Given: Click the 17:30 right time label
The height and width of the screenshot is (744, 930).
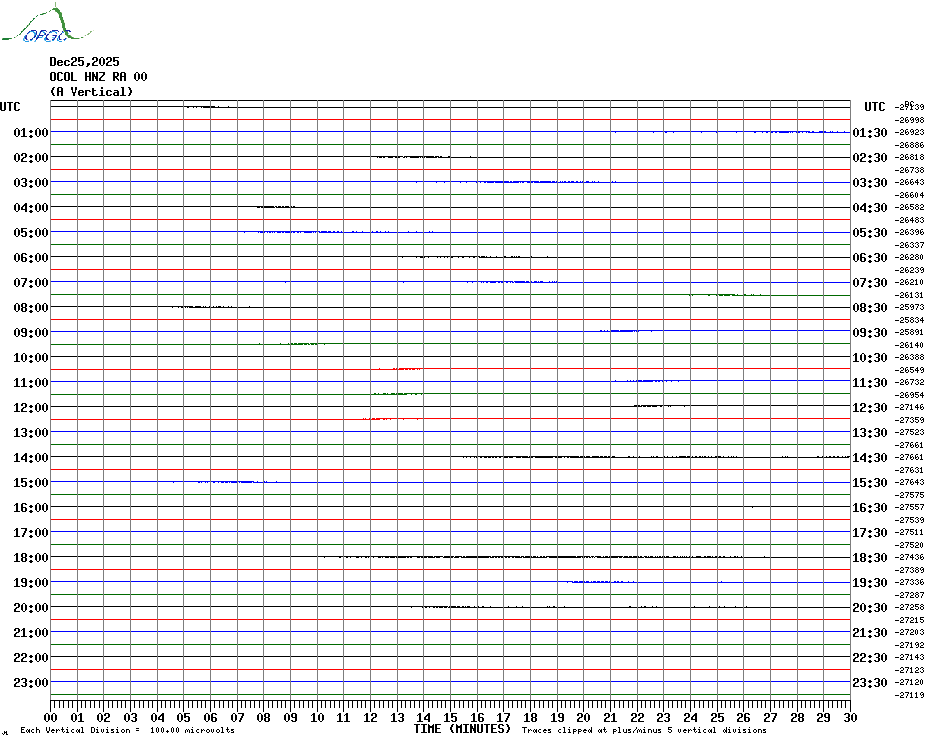Looking at the screenshot, I should pyautogui.click(x=870, y=532).
